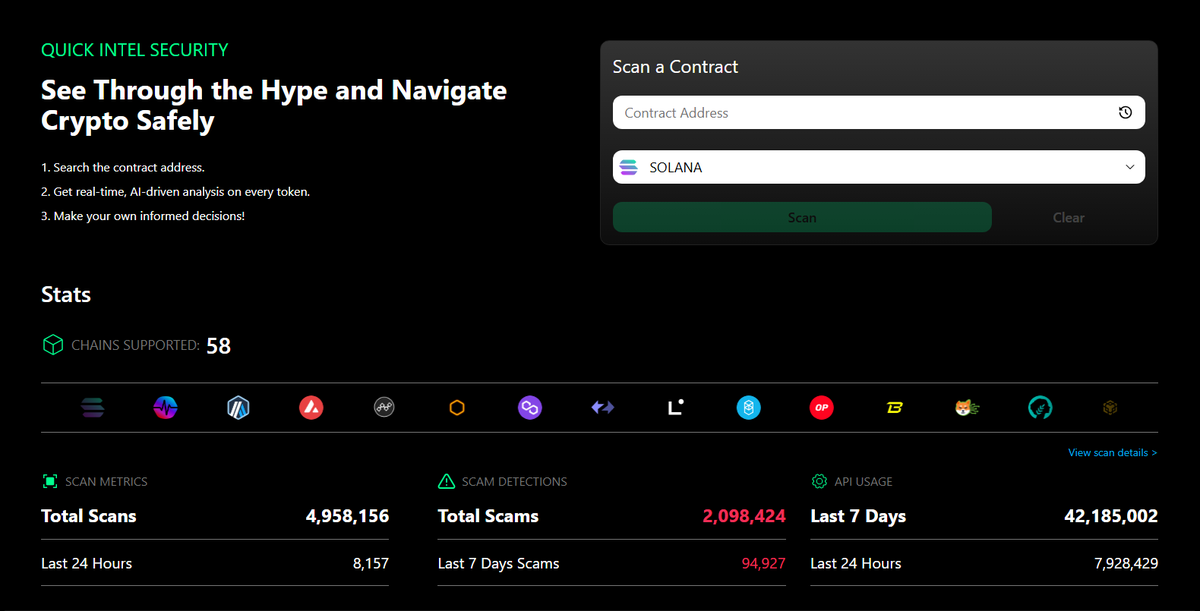Click the Last 7 Days Scams value 94,927
Screen dimensions: 1200x611
(x=764, y=564)
